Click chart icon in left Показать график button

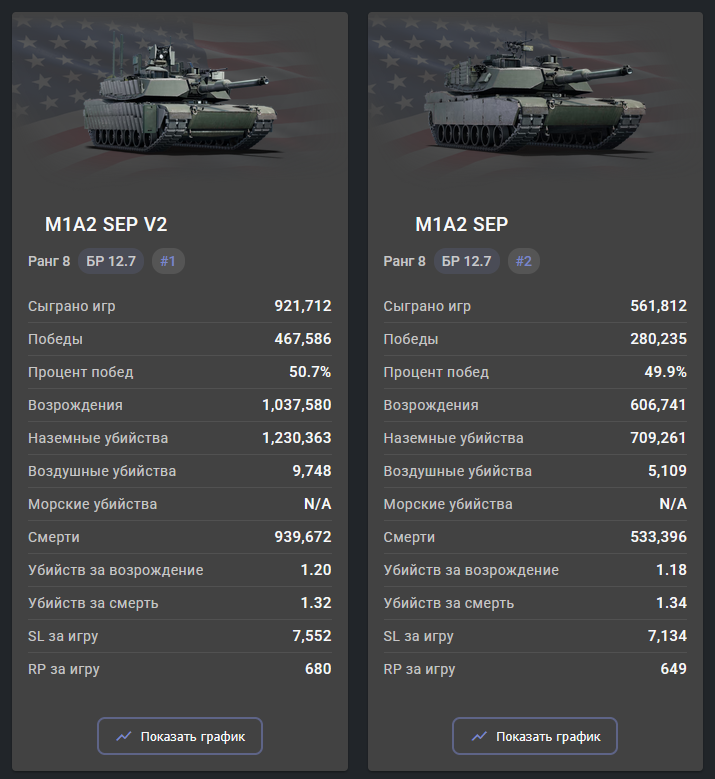point(124,736)
